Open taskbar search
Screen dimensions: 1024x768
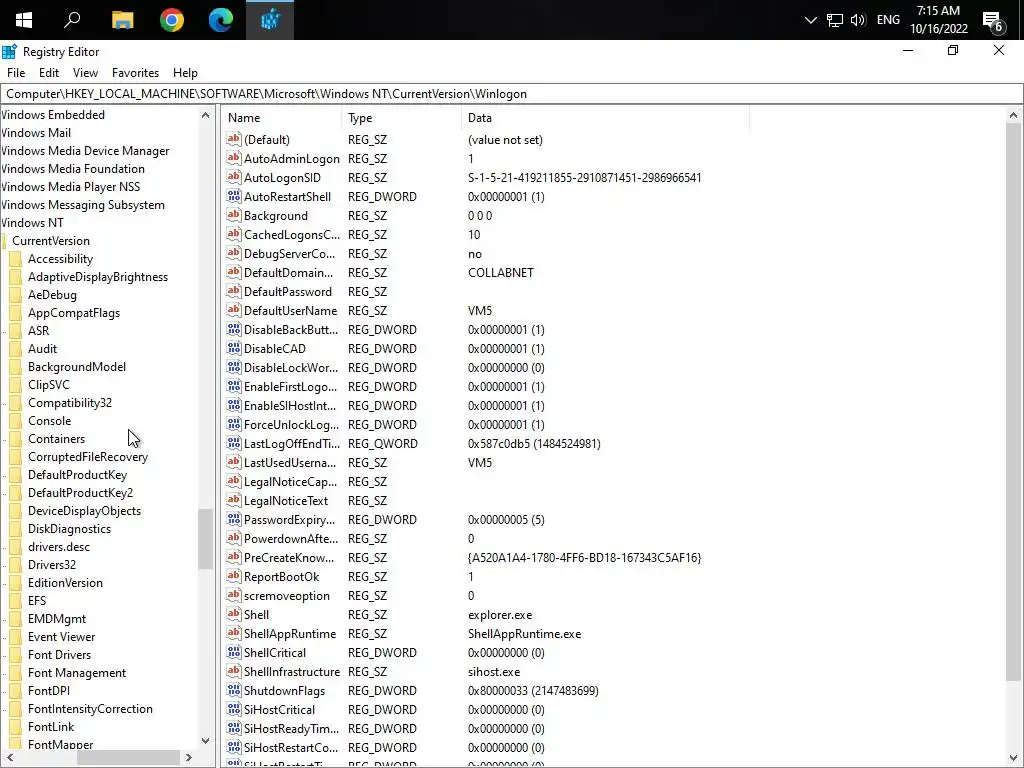pyautogui.click(x=72, y=20)
